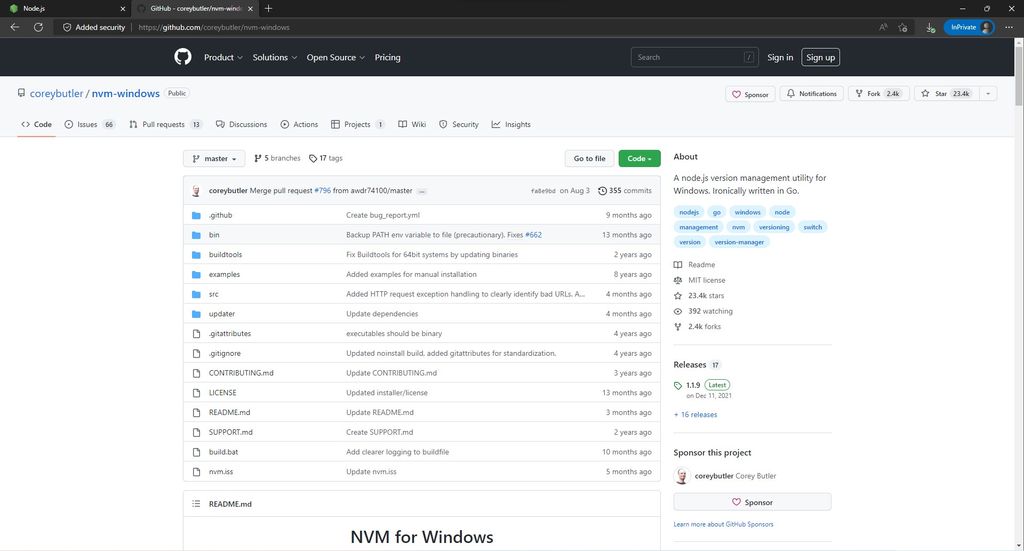Click the Go to file button
Image resolution: width=1024 pixels, height=551 pixels.
coord(589,159)
